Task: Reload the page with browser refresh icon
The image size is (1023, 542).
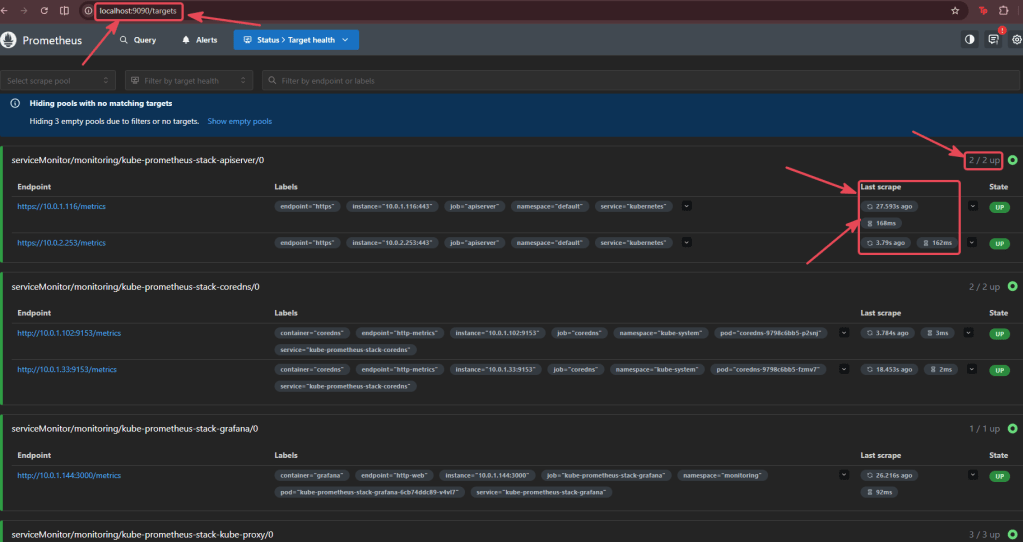Action: coord(44,10)
